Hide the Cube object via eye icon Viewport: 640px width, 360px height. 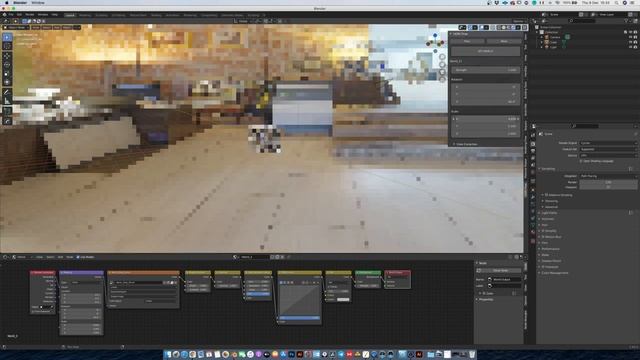point(631,42)
